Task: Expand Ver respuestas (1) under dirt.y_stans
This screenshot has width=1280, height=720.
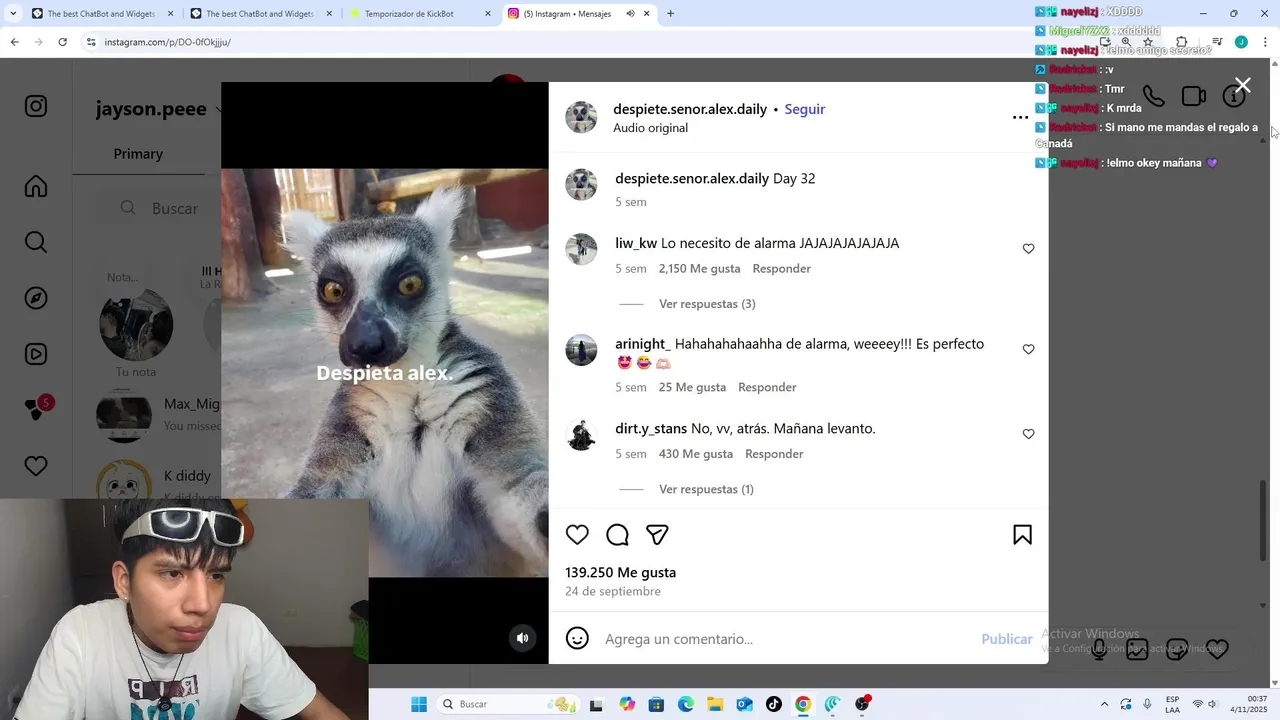Action: 706,489
